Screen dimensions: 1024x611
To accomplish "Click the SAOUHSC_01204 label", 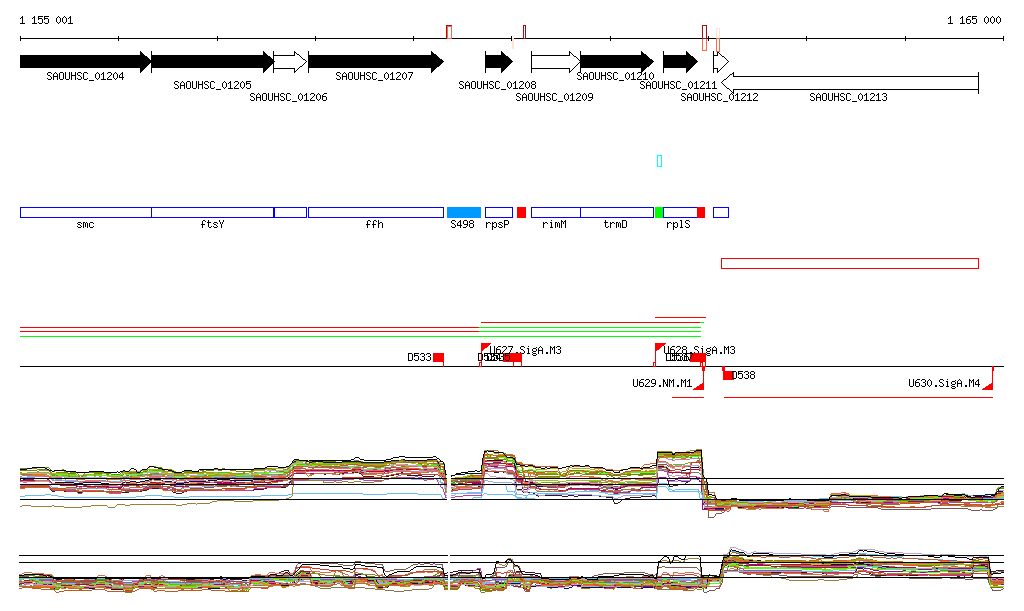I will coord(85,76).
